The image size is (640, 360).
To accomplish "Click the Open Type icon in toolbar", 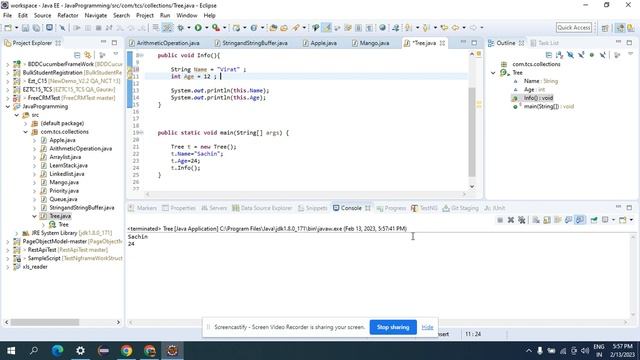I will point(273,28).
